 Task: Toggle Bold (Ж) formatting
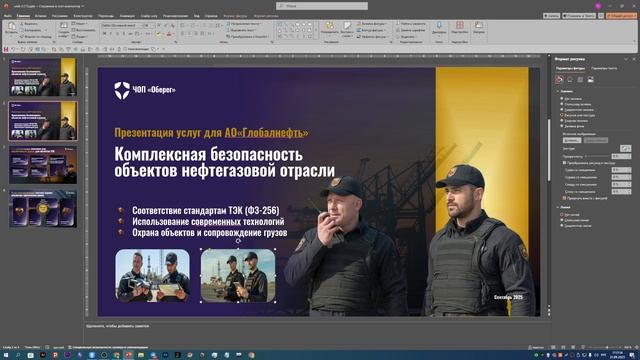coord(104,33)
